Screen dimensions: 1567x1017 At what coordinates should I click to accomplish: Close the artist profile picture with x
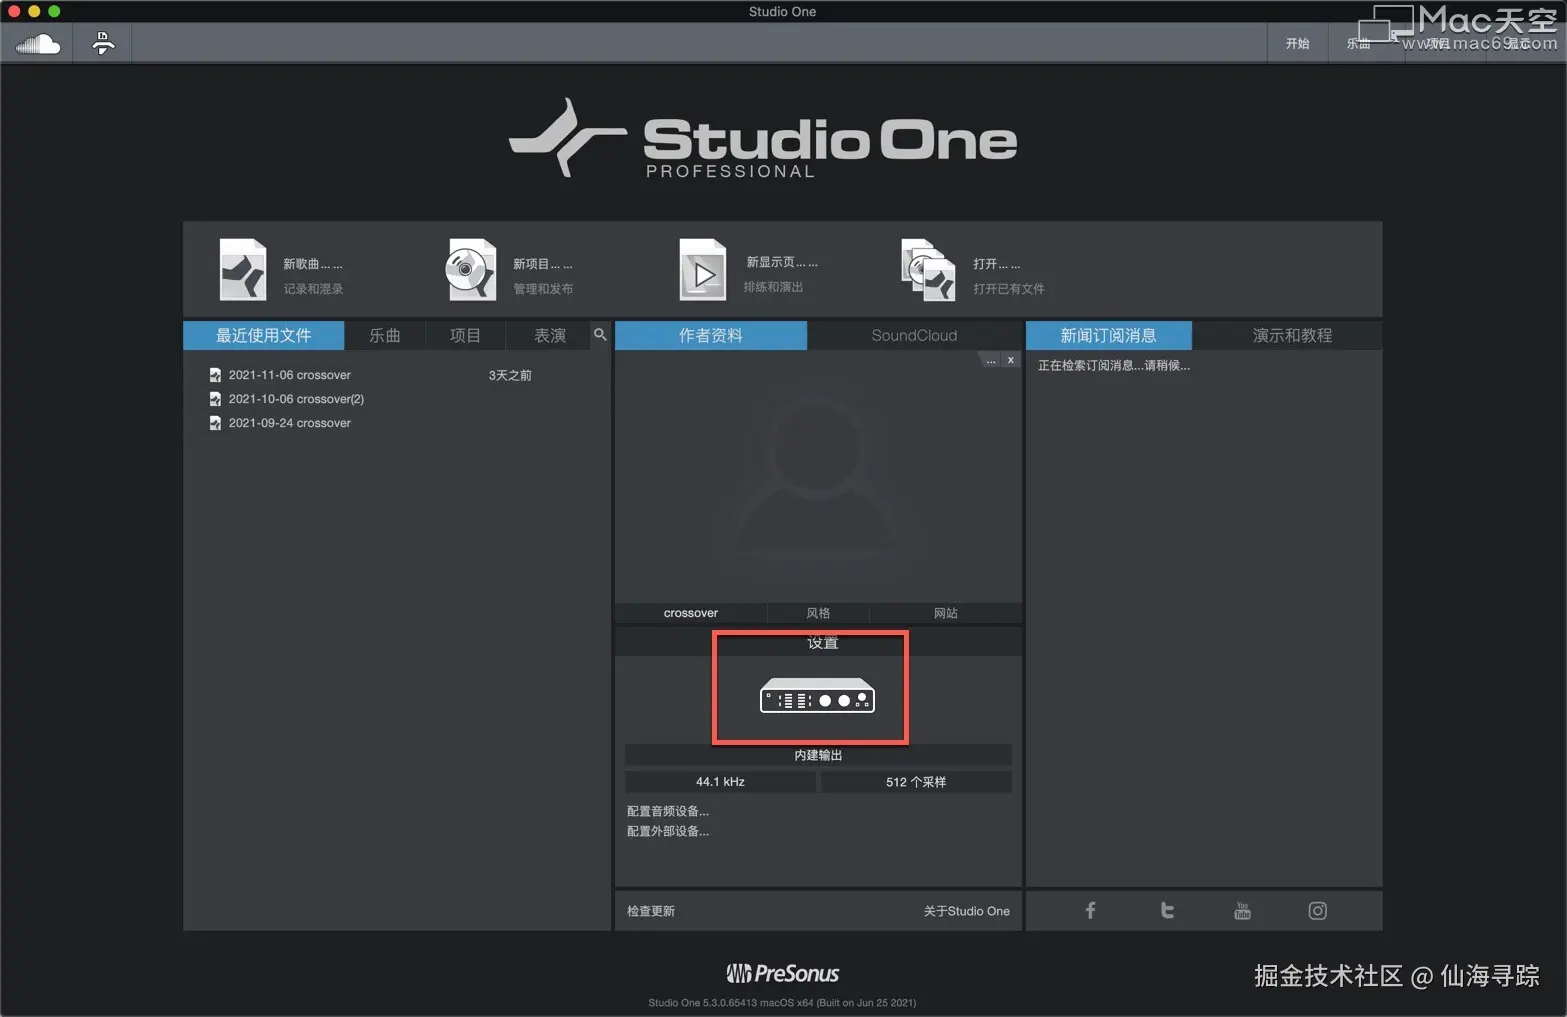tap(1011, 360)
